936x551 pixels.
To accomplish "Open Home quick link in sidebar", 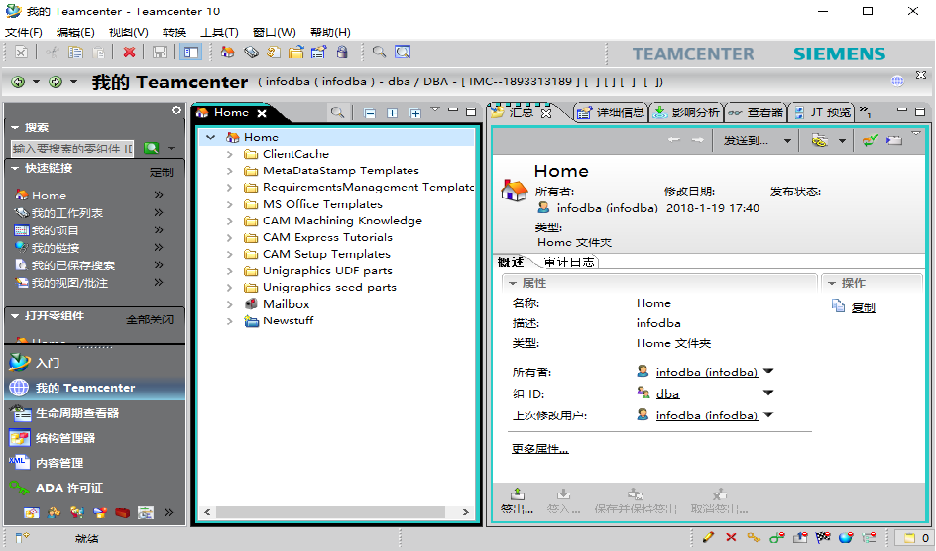I will pos(49,195).
